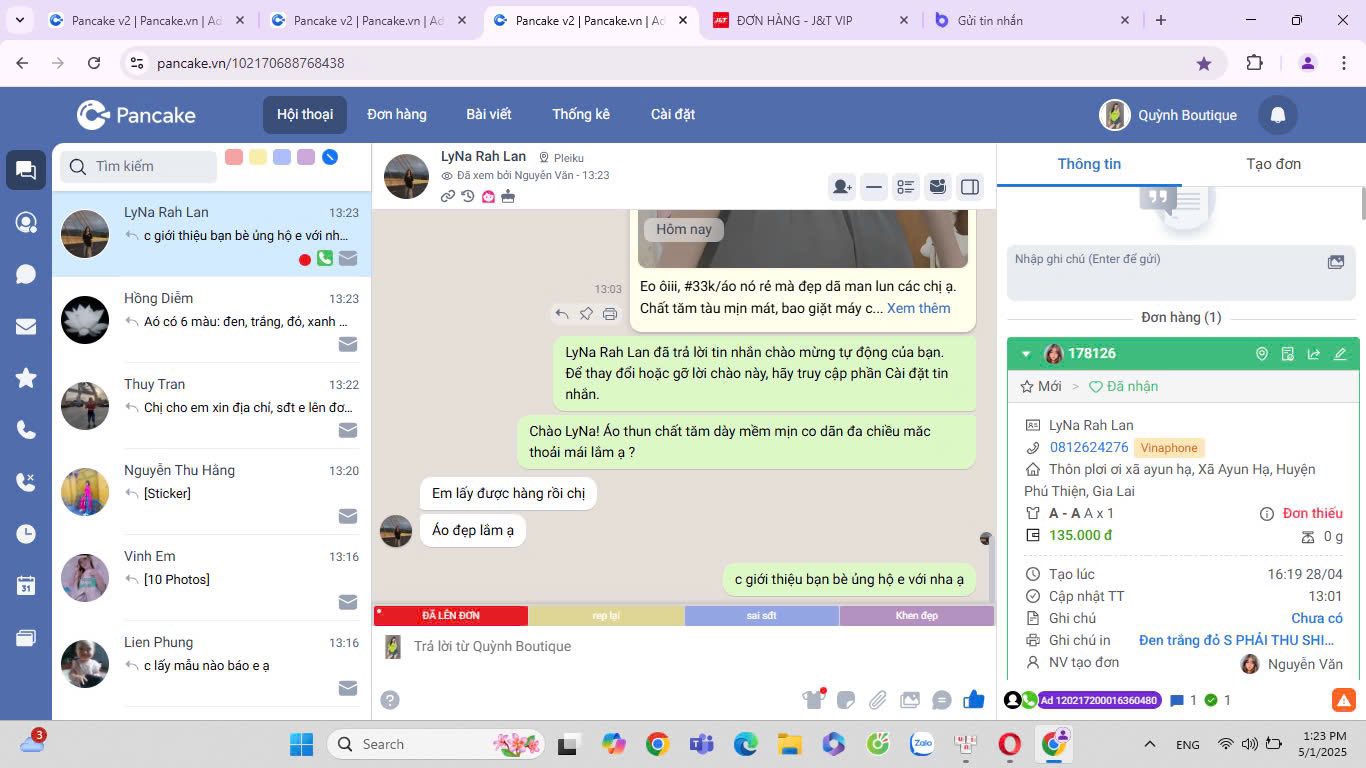Toggle the right side panel layout icon
This screenshot has height=768, width=1366.
click(969, 187)
